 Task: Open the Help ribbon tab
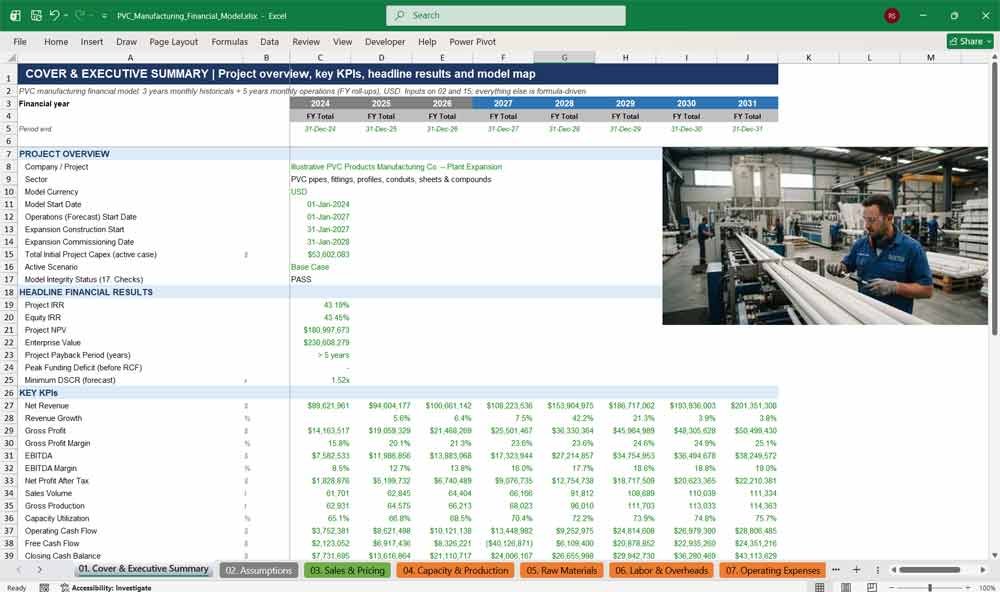(x=427, y=41)
